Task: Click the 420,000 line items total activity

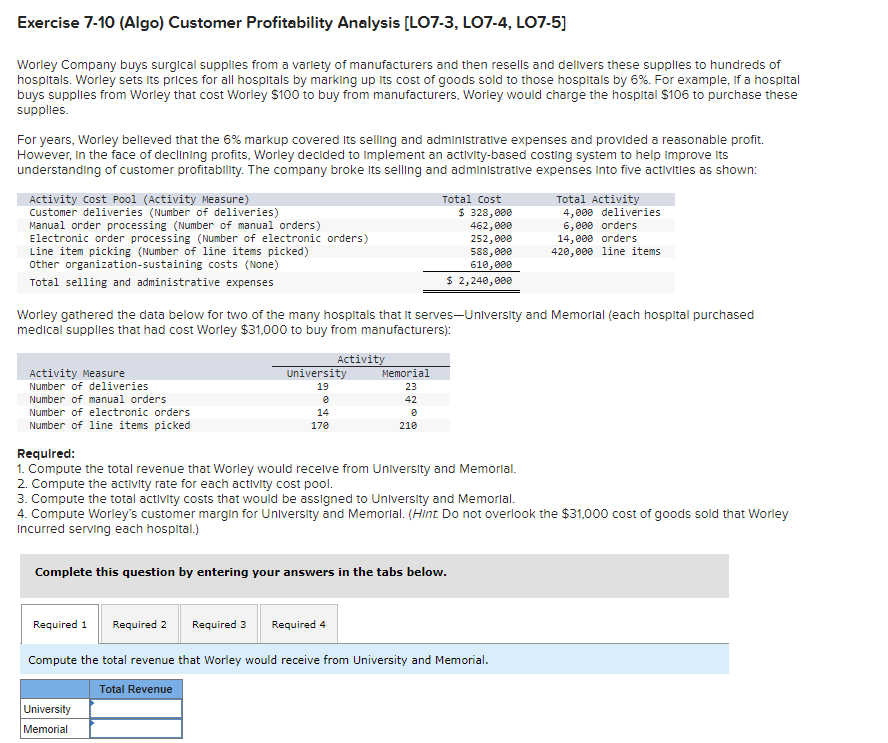Action: 605,251
